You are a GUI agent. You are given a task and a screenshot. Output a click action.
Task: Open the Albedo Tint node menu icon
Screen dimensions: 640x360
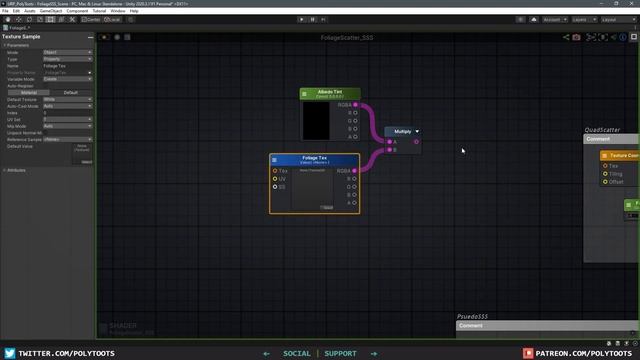click(304, 94)
